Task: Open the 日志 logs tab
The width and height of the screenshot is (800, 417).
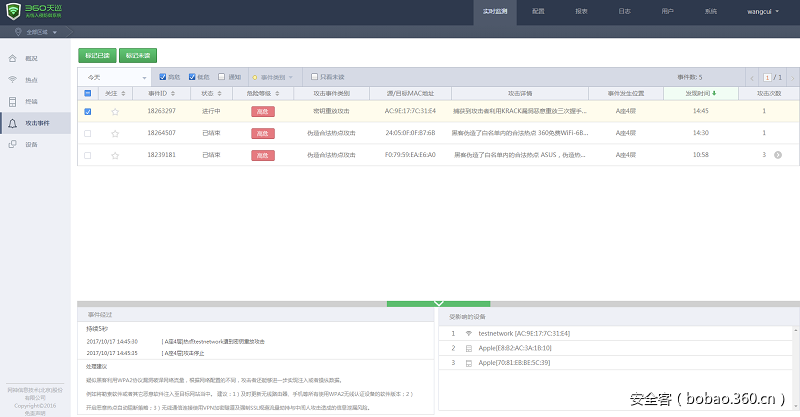Action: coord(624,11)
